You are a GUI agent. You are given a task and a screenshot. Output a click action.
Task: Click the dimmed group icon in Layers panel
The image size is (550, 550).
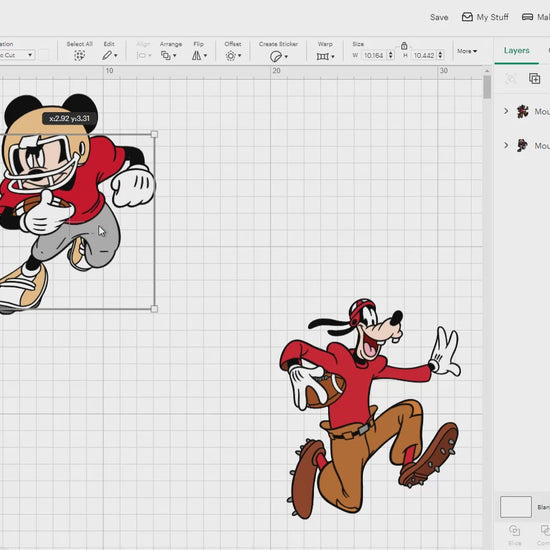click(x=511, y=79)
